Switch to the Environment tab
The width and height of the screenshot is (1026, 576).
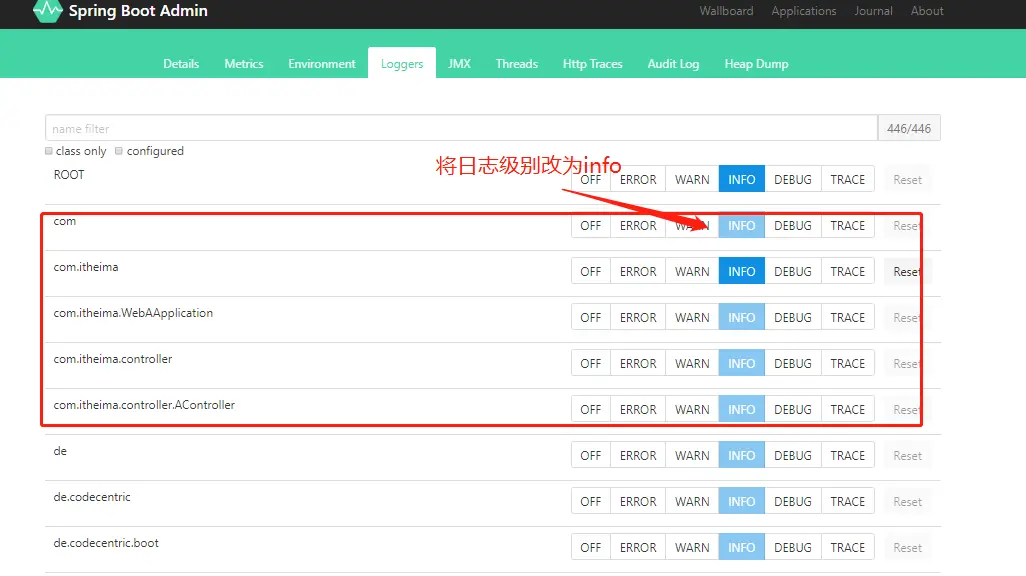(321, 63)
